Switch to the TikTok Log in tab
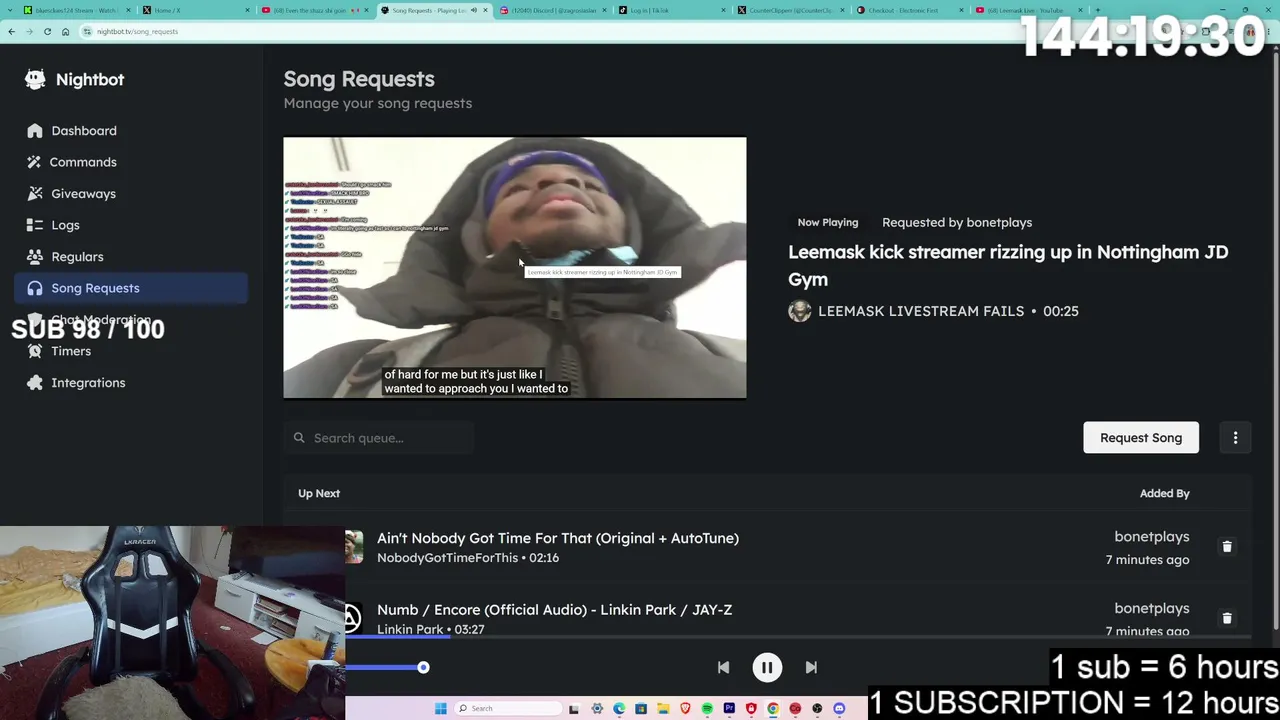1280x720 pixels. 672,10
